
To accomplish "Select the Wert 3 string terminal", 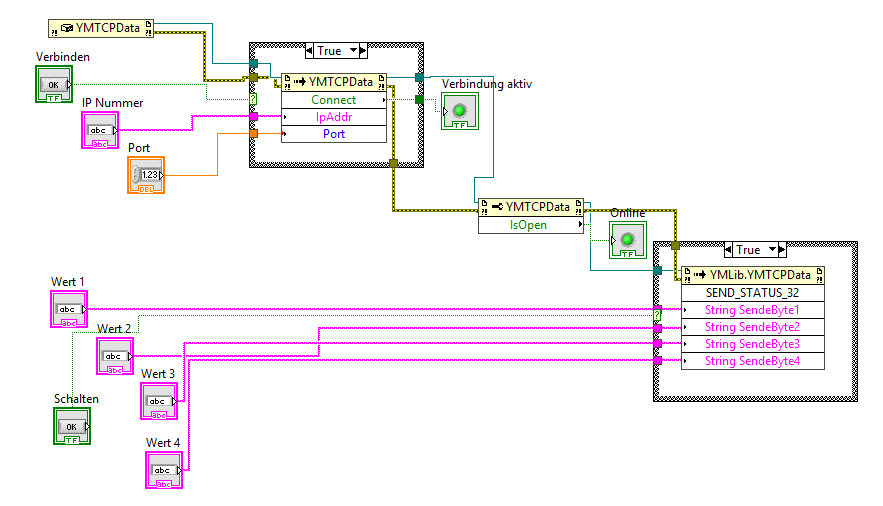I will (x=159, y=401).
